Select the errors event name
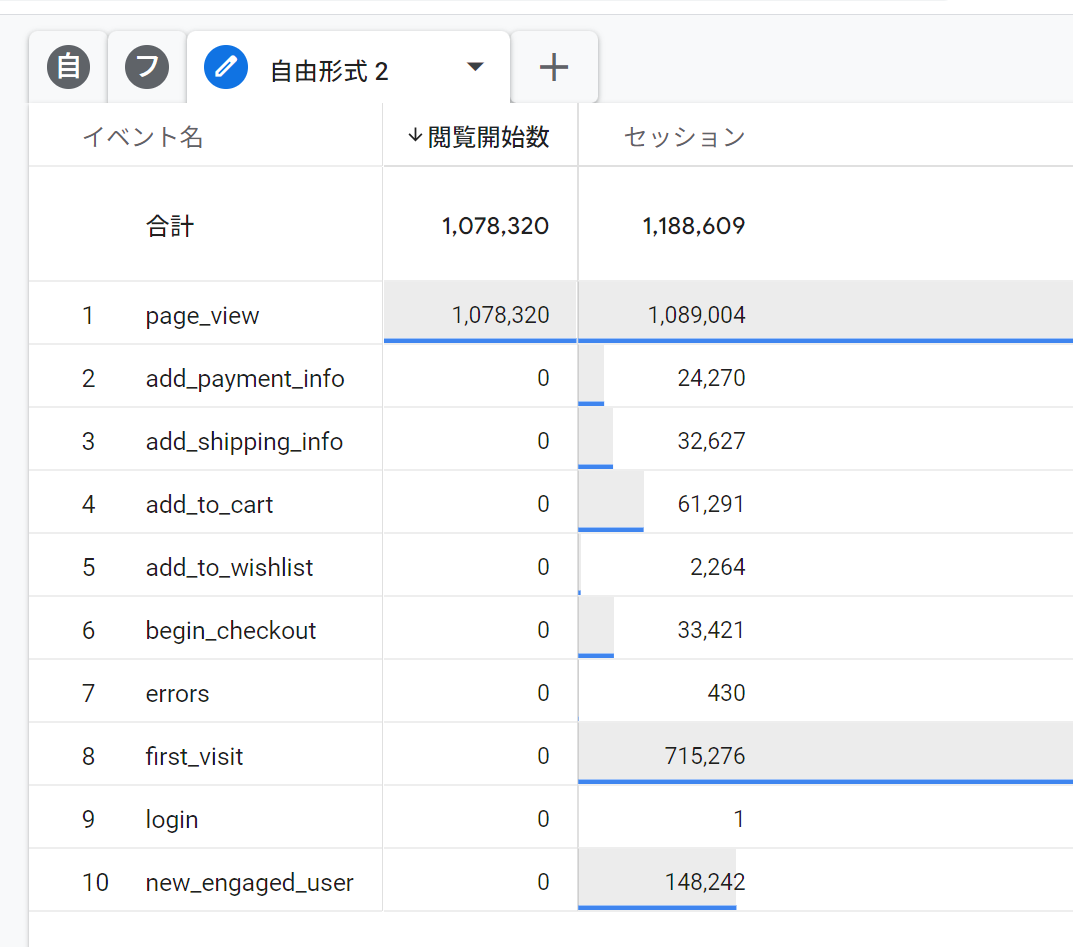This screenshot has width=1073, height=947. (177, 693)
